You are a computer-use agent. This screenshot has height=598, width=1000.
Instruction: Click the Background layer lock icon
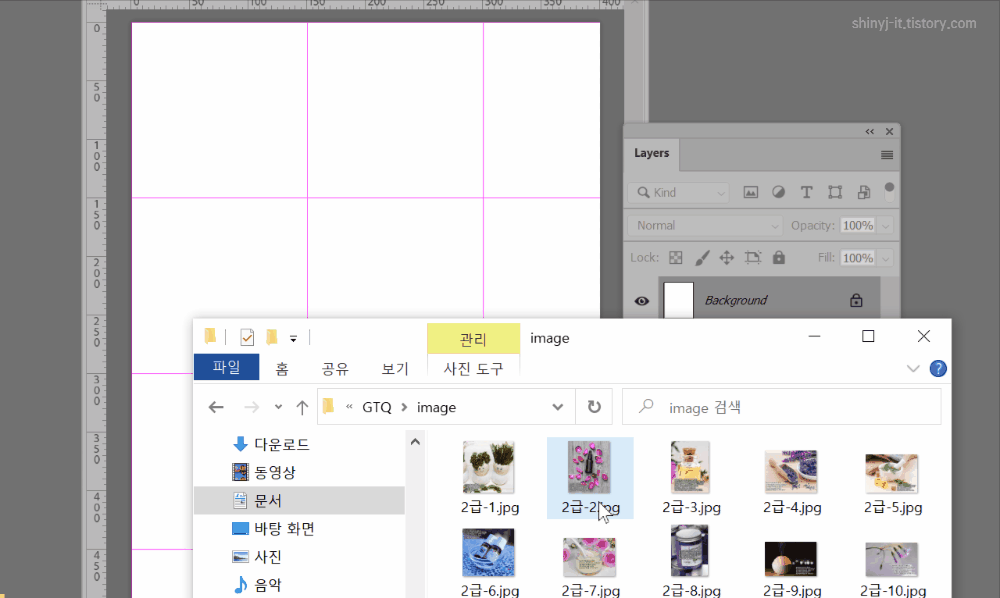[856, 300]
